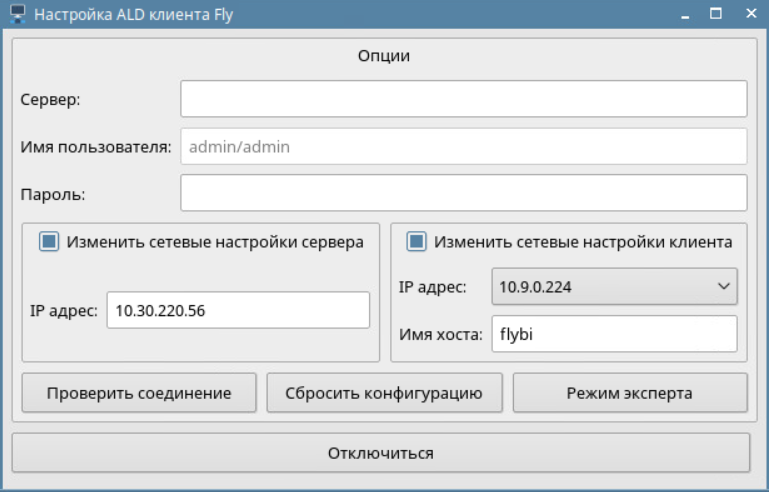
Task: Focus the Сервер input field
Action: [463, 99]
